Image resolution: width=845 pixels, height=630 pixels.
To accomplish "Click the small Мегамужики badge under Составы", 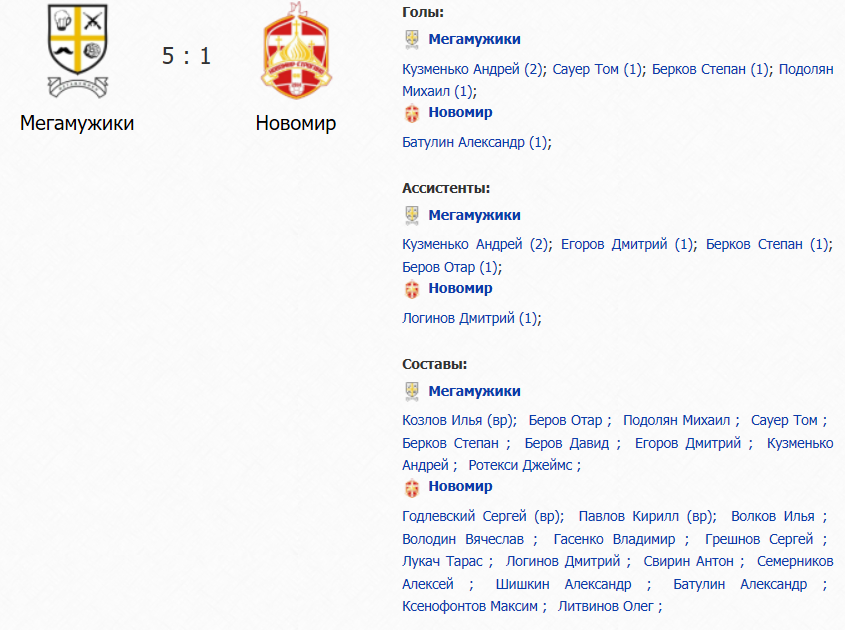I will 412,391.
